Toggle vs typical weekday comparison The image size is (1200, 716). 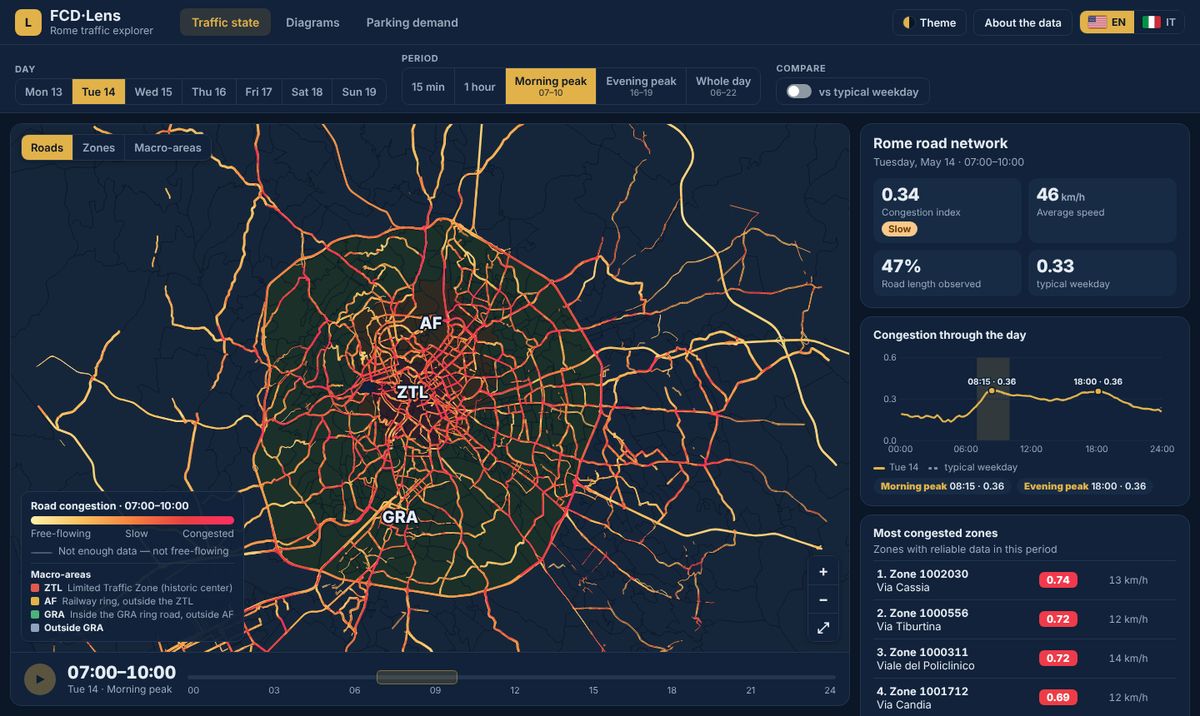pyautogui.click(x=798, y=91)
